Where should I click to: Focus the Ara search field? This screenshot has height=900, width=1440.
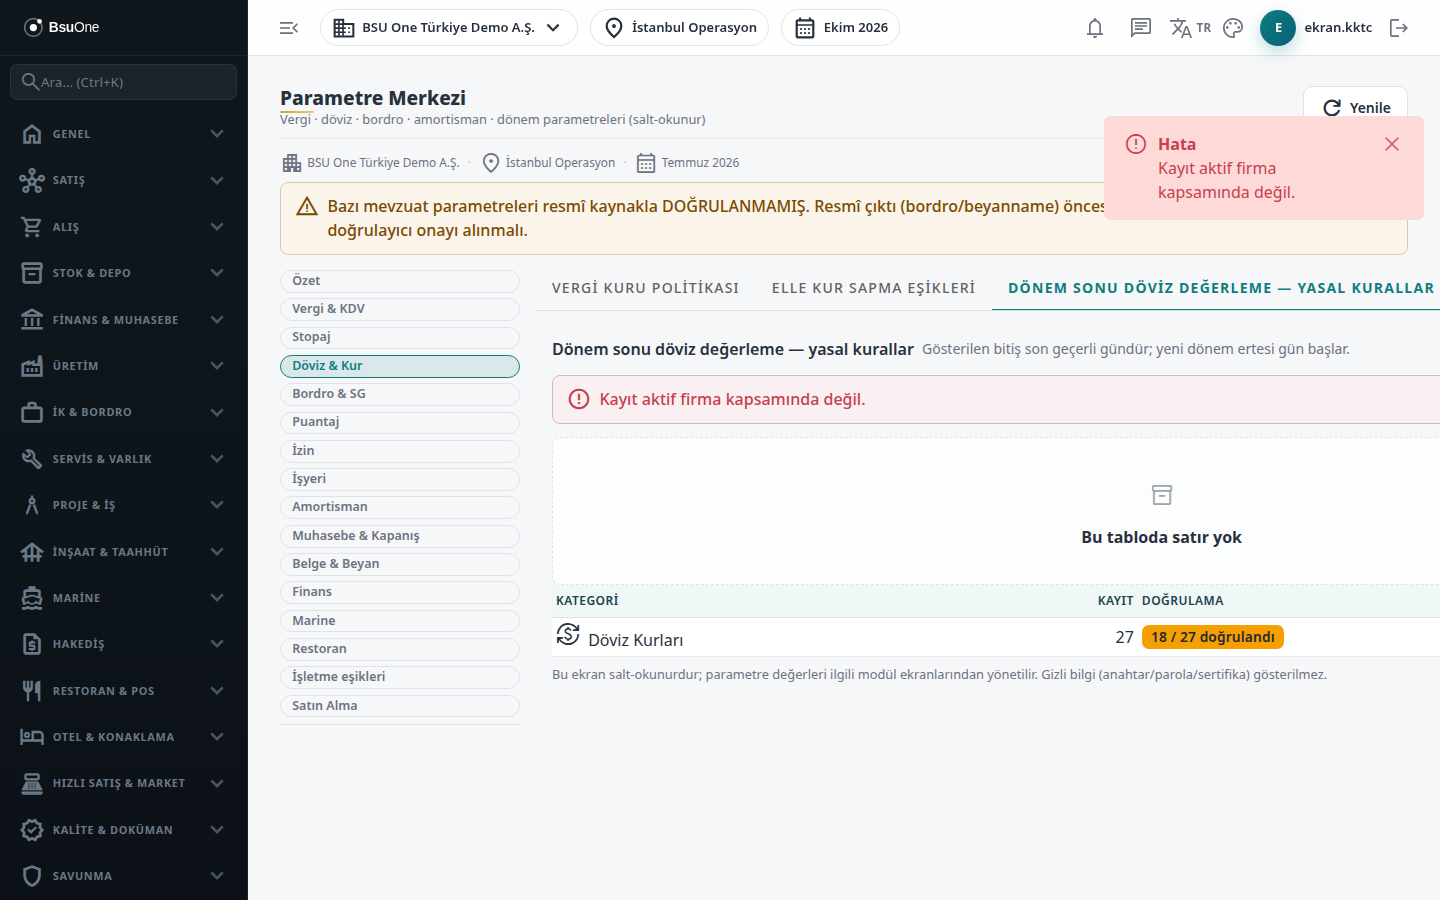[123, 82]
